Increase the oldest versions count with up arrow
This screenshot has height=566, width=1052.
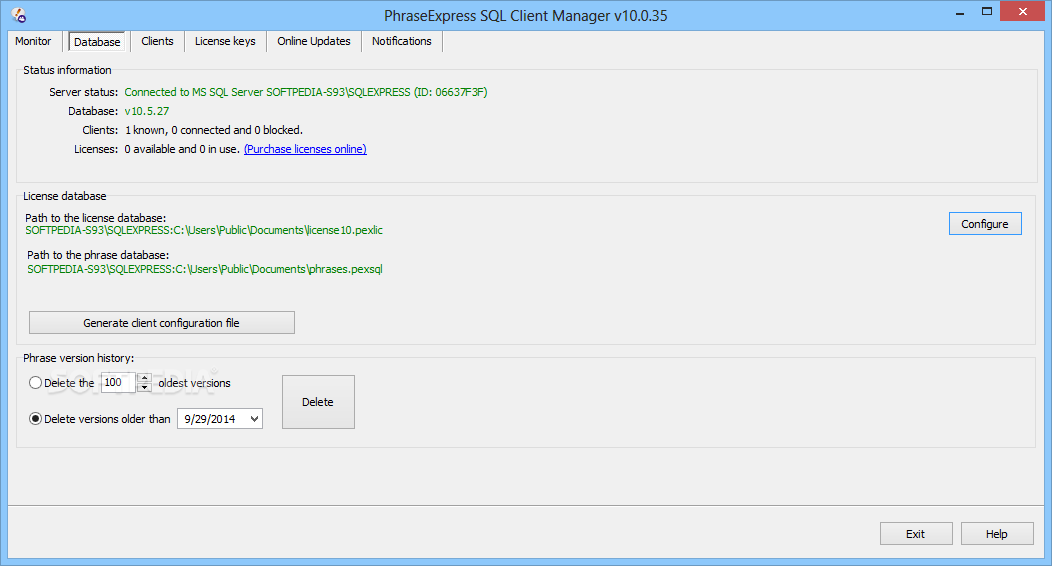[x=144, y=378]
